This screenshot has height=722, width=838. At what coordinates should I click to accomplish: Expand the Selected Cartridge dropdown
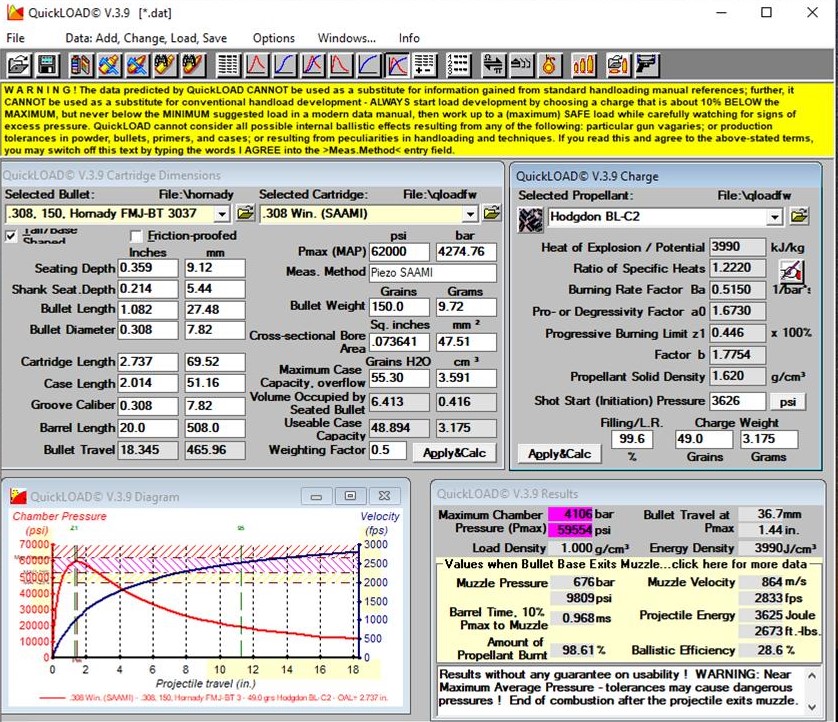coord(469,213)
